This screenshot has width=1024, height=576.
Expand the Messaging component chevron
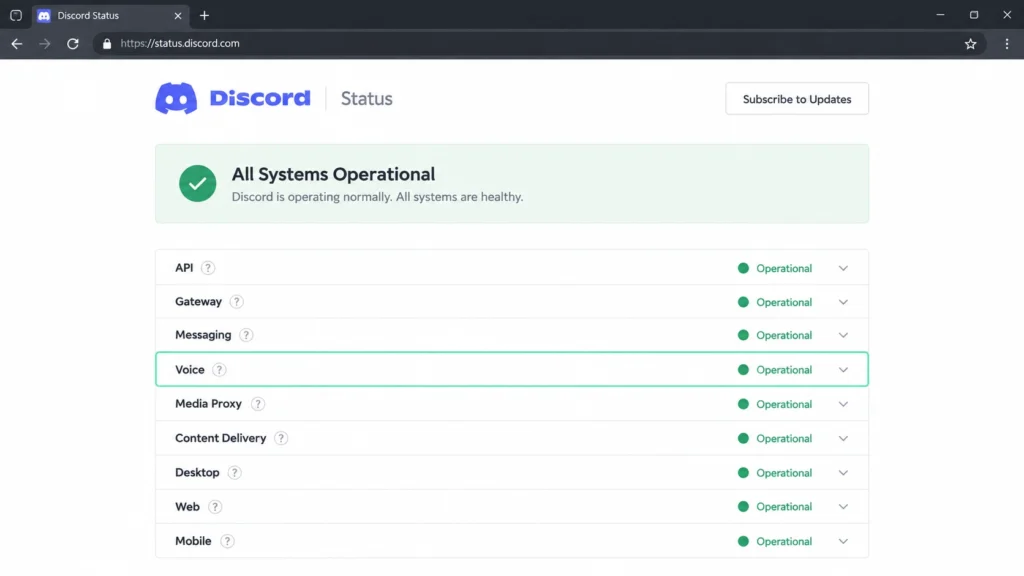tap(843, 335)
